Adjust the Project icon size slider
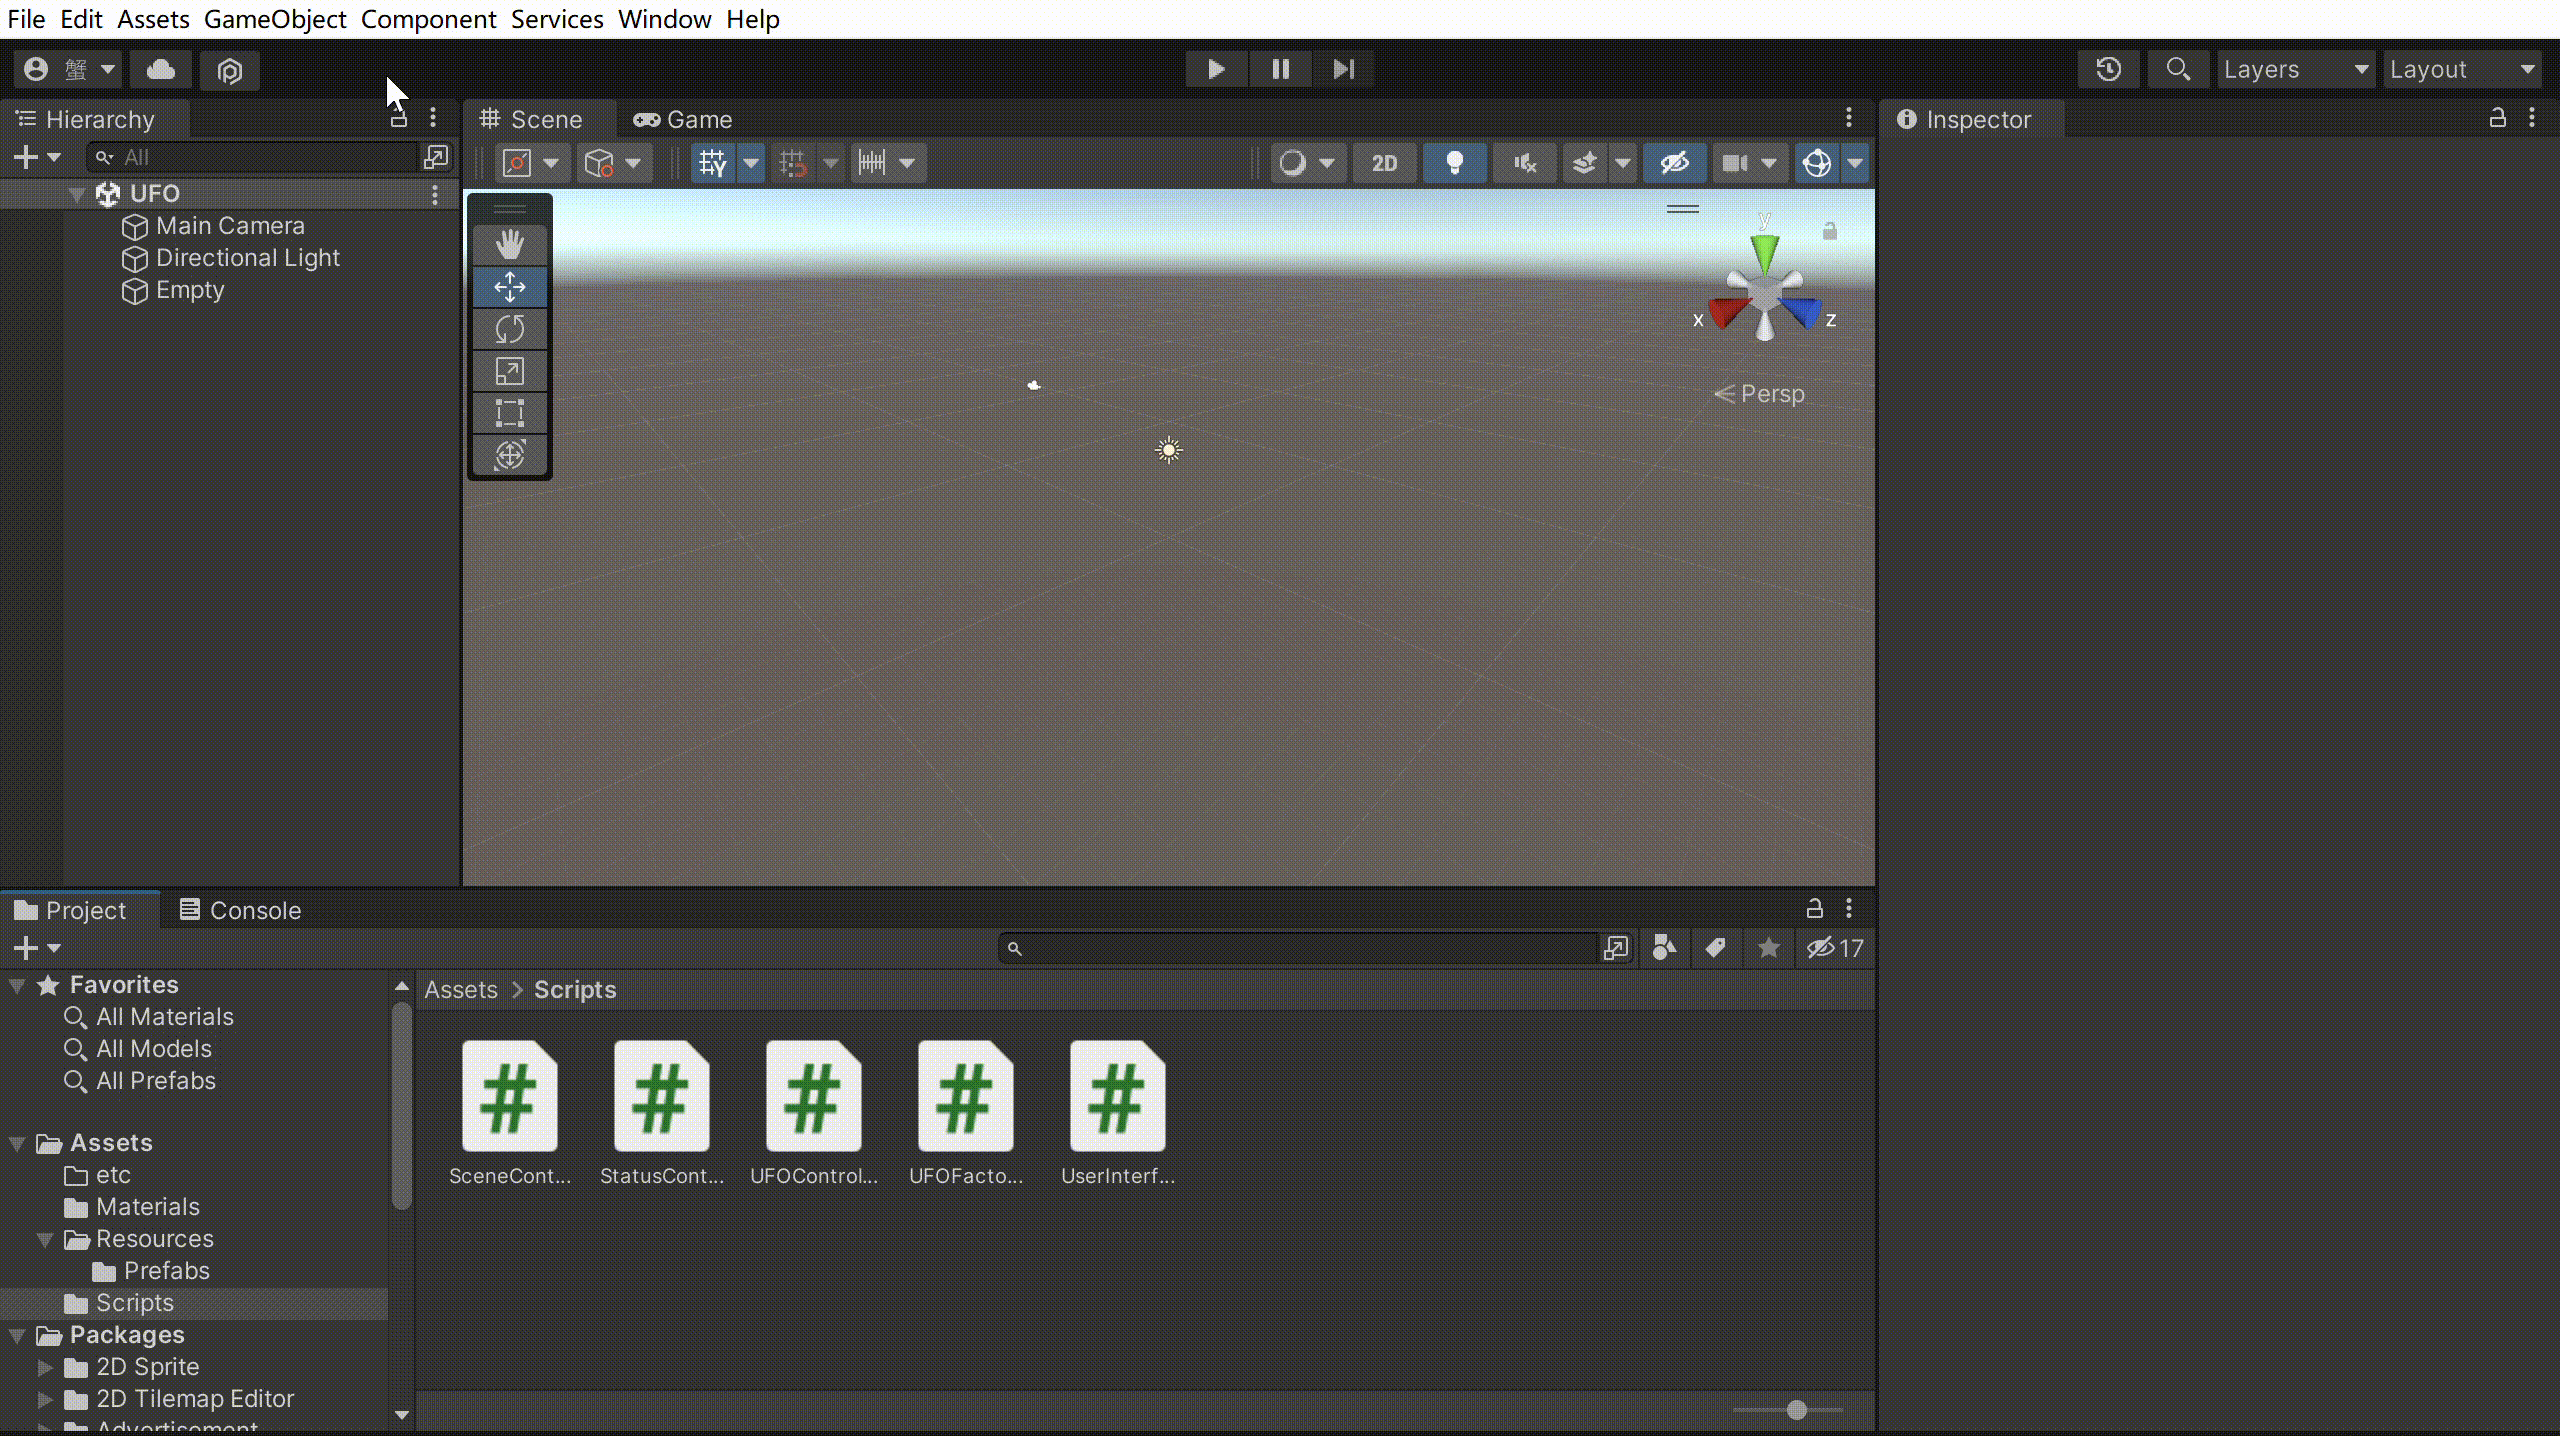2560x1436 pixels. coord(1796,1410)
